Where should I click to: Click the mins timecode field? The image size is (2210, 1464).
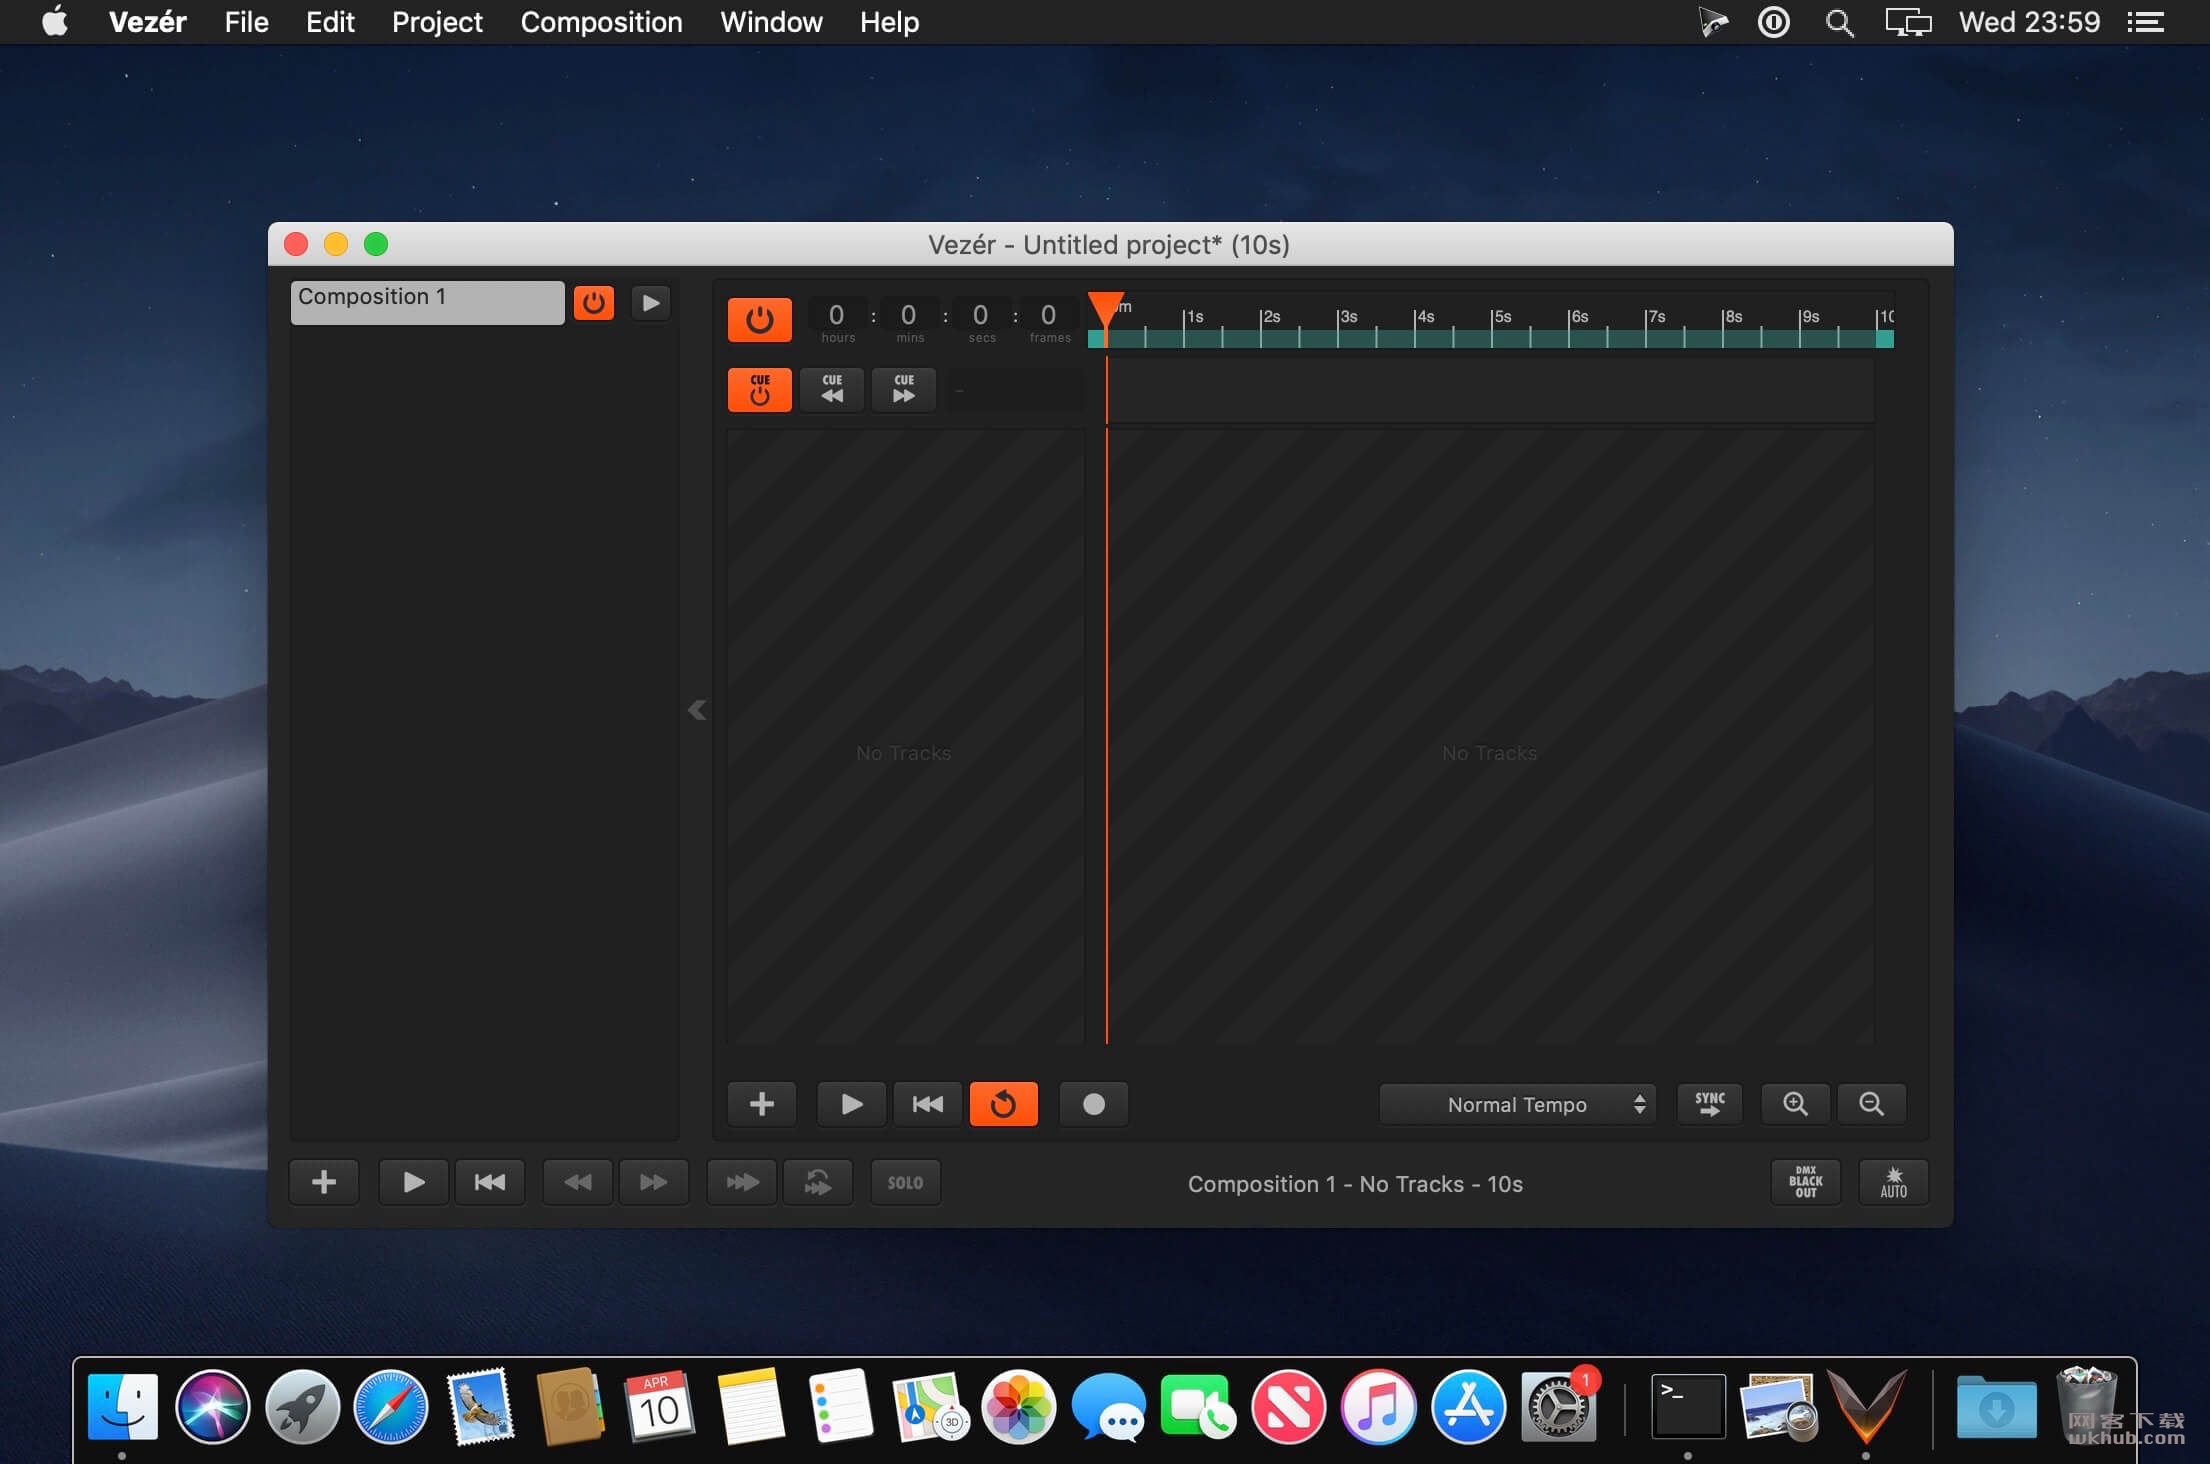(x=909, y=320)
